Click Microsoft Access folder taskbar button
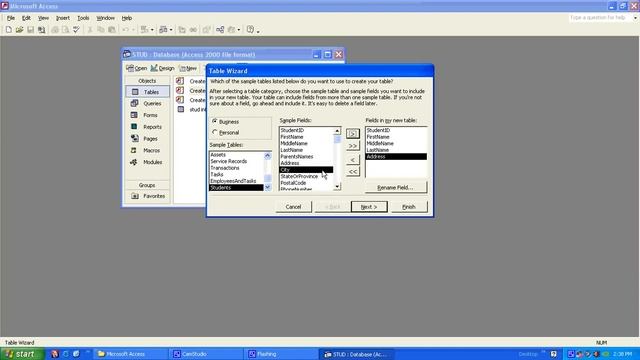640x360 pixels. pos(131,354)
